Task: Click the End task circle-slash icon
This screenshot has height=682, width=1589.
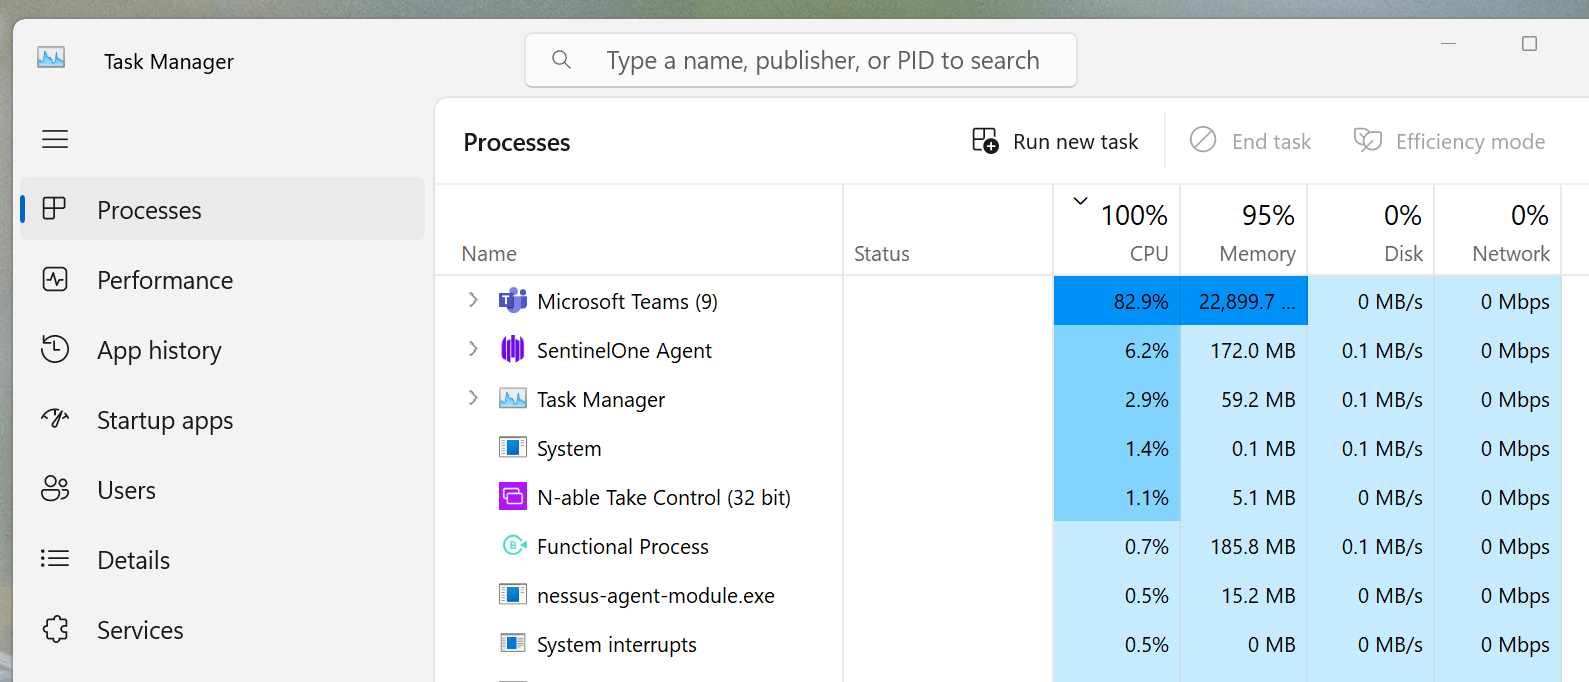Action: coord(1203,140)
